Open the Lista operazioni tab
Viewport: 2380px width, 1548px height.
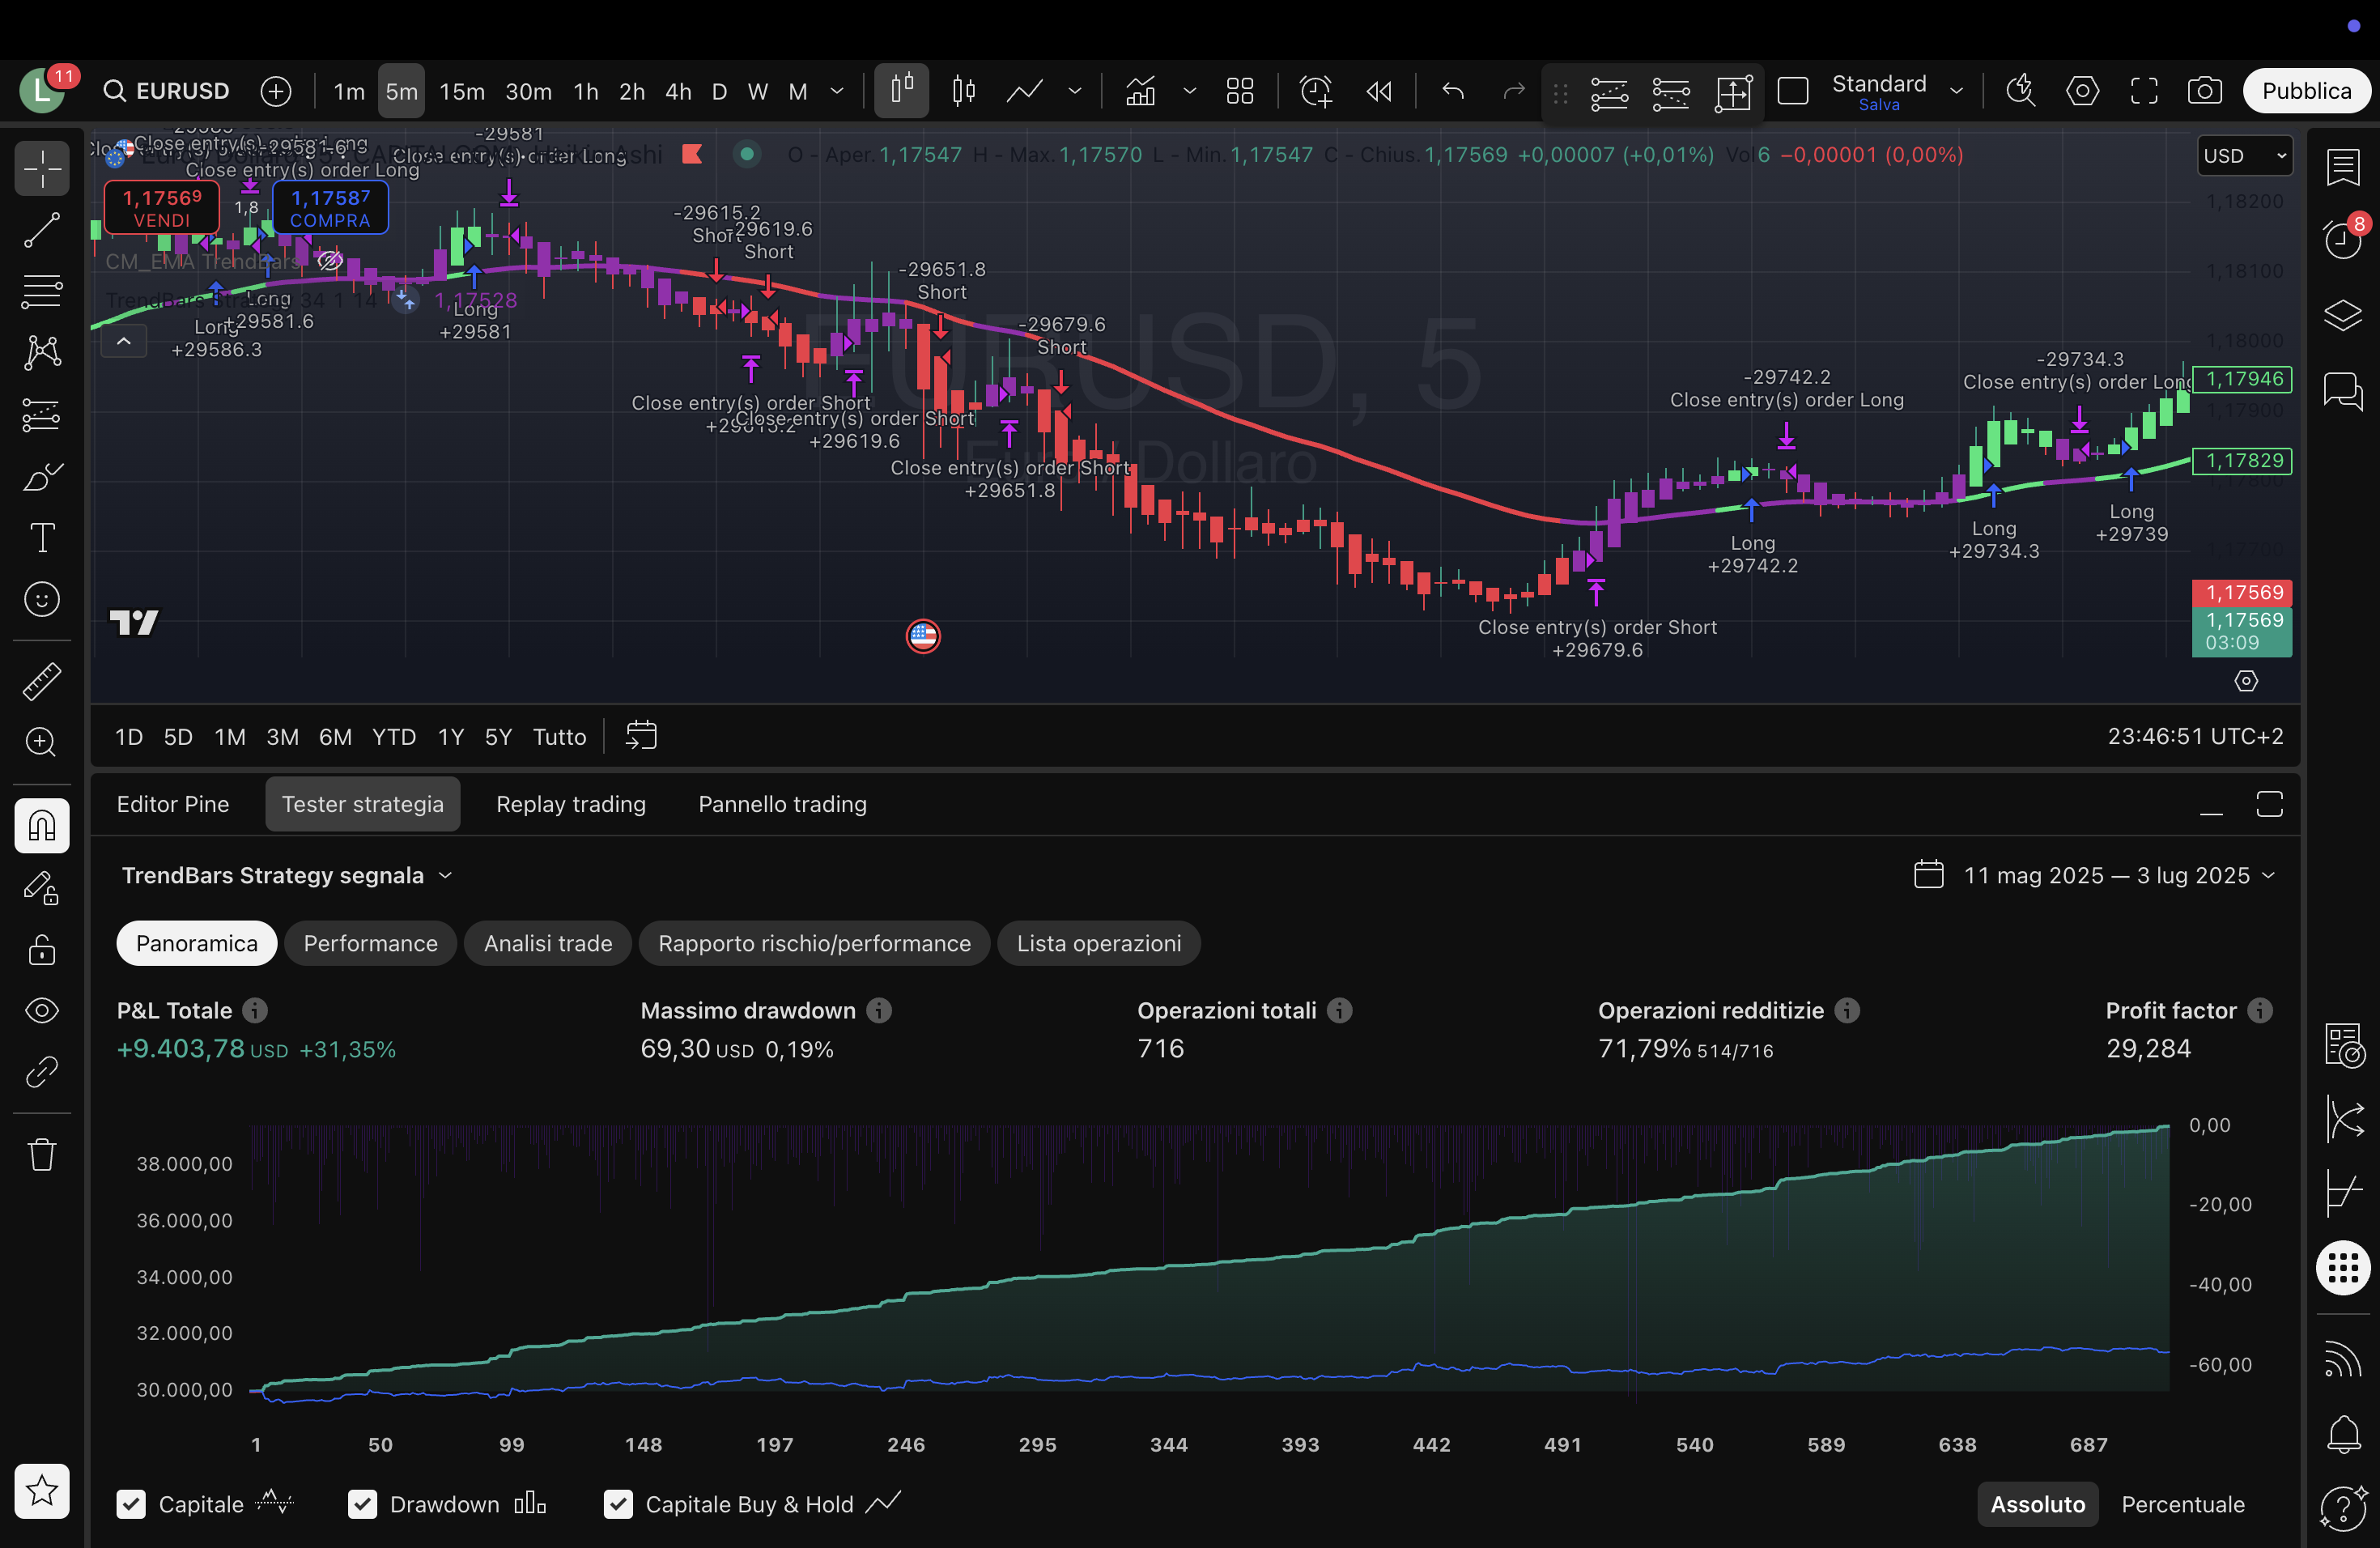pyautogui.click(x=1098, y=943)
